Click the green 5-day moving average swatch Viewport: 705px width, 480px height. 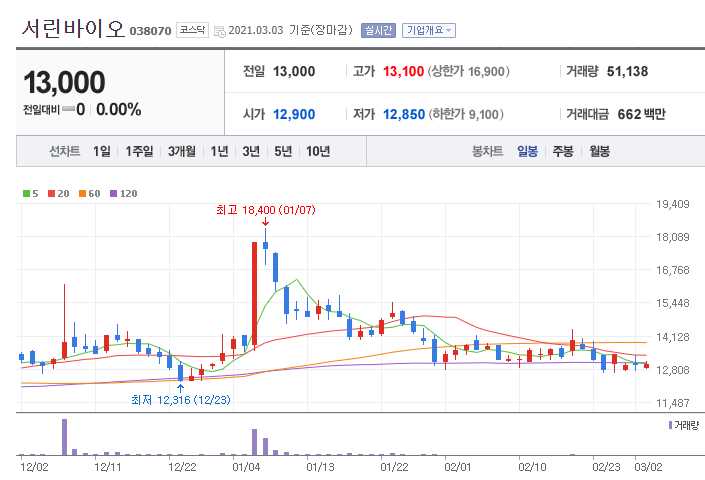27,194
